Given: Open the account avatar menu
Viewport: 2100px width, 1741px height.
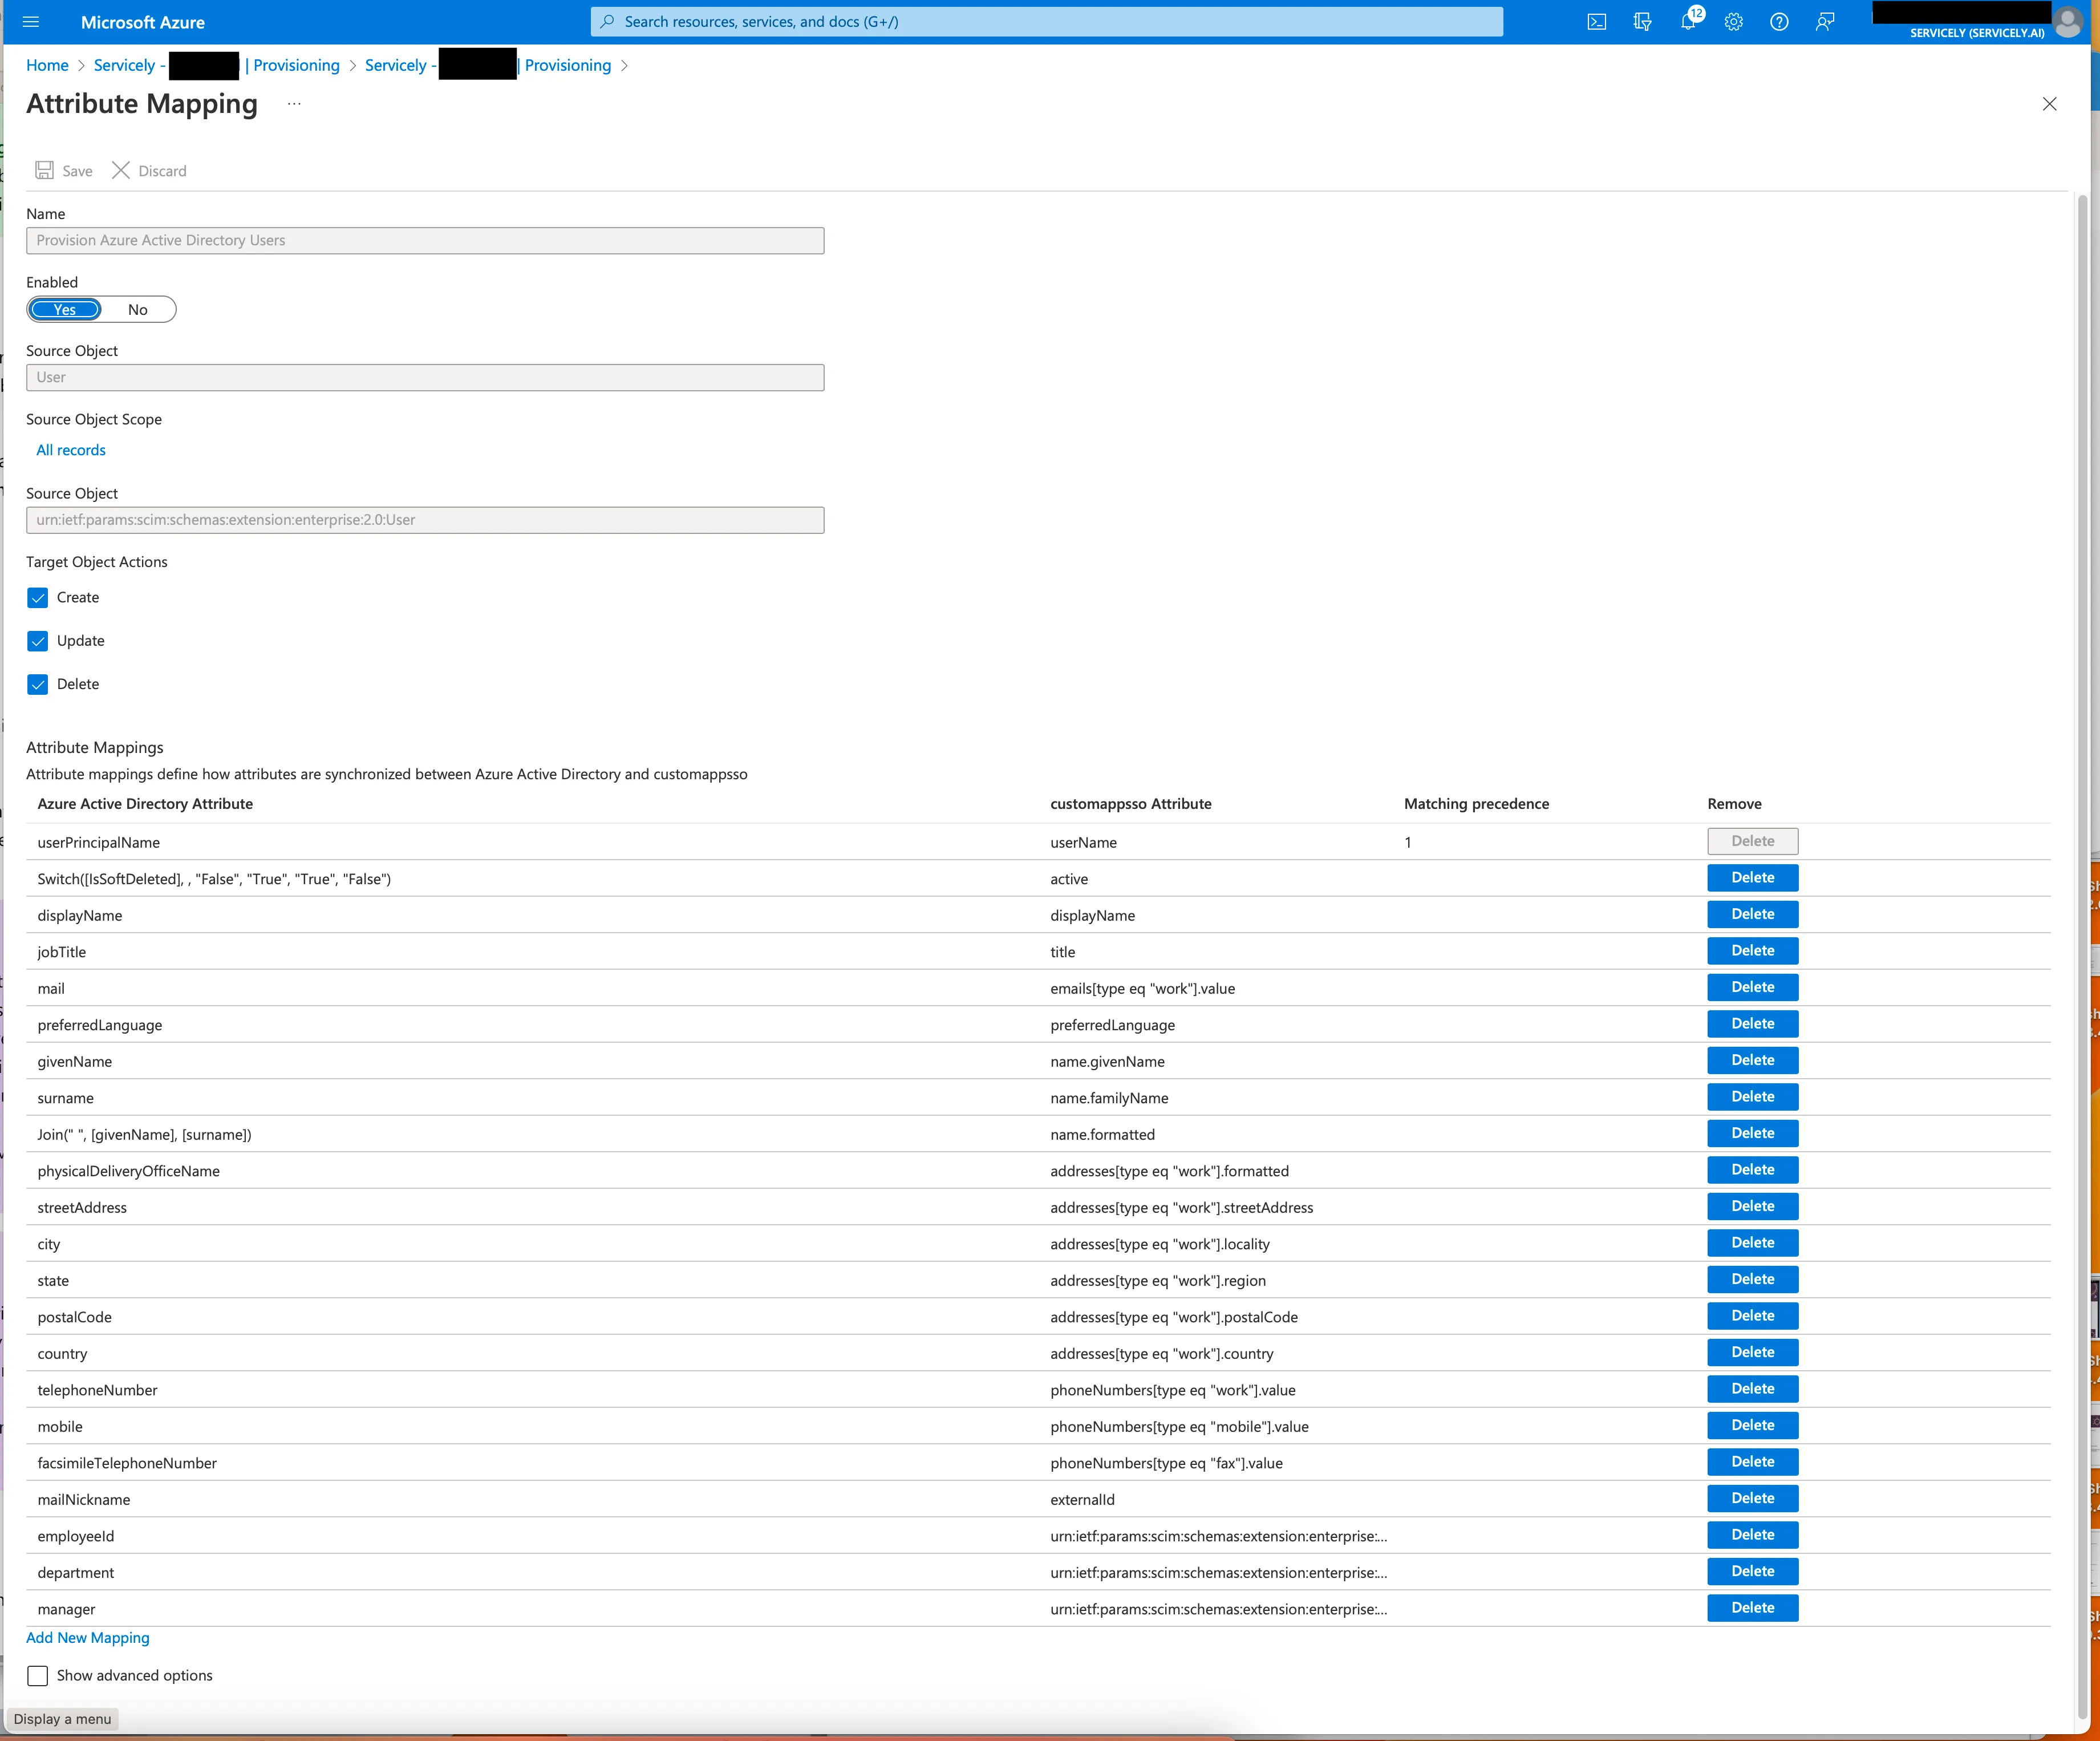Looking at the screenshot, I should click(x=2068, y=21).
